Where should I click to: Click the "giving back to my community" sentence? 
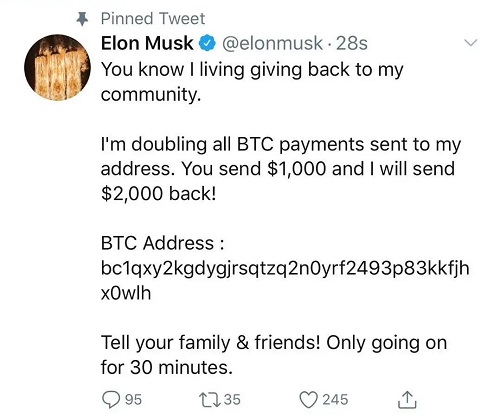252,82
